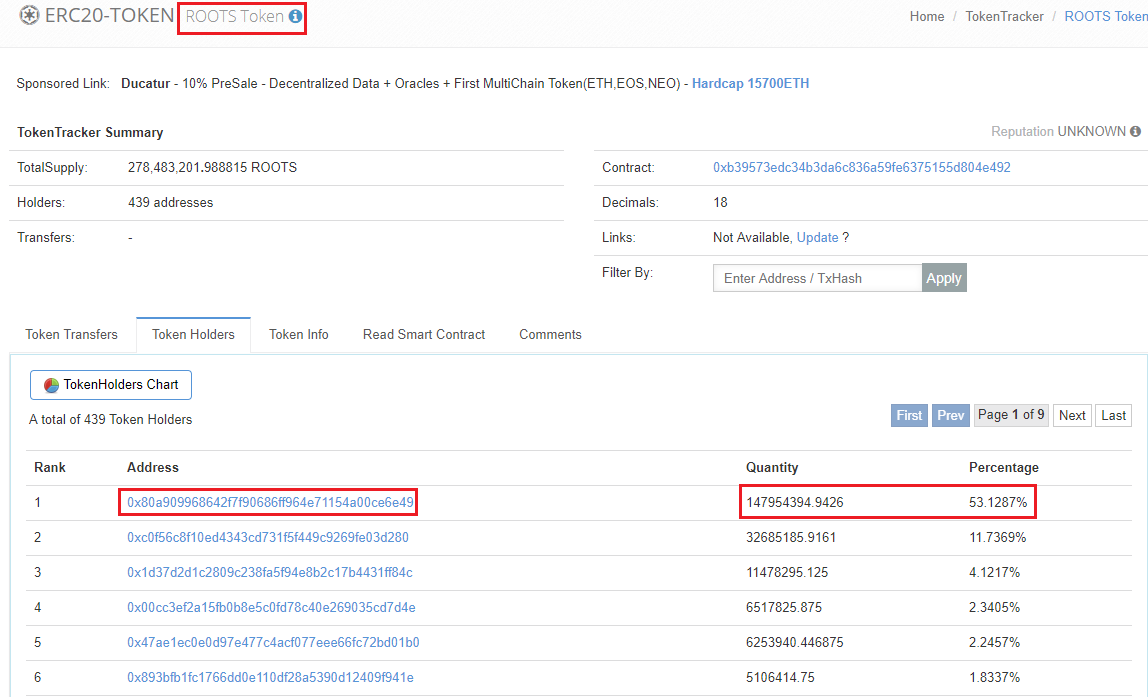The width and height of the screenshot is (1148, 697).
Task: Click the Next page button
Action: click(x=1073, y=415)
